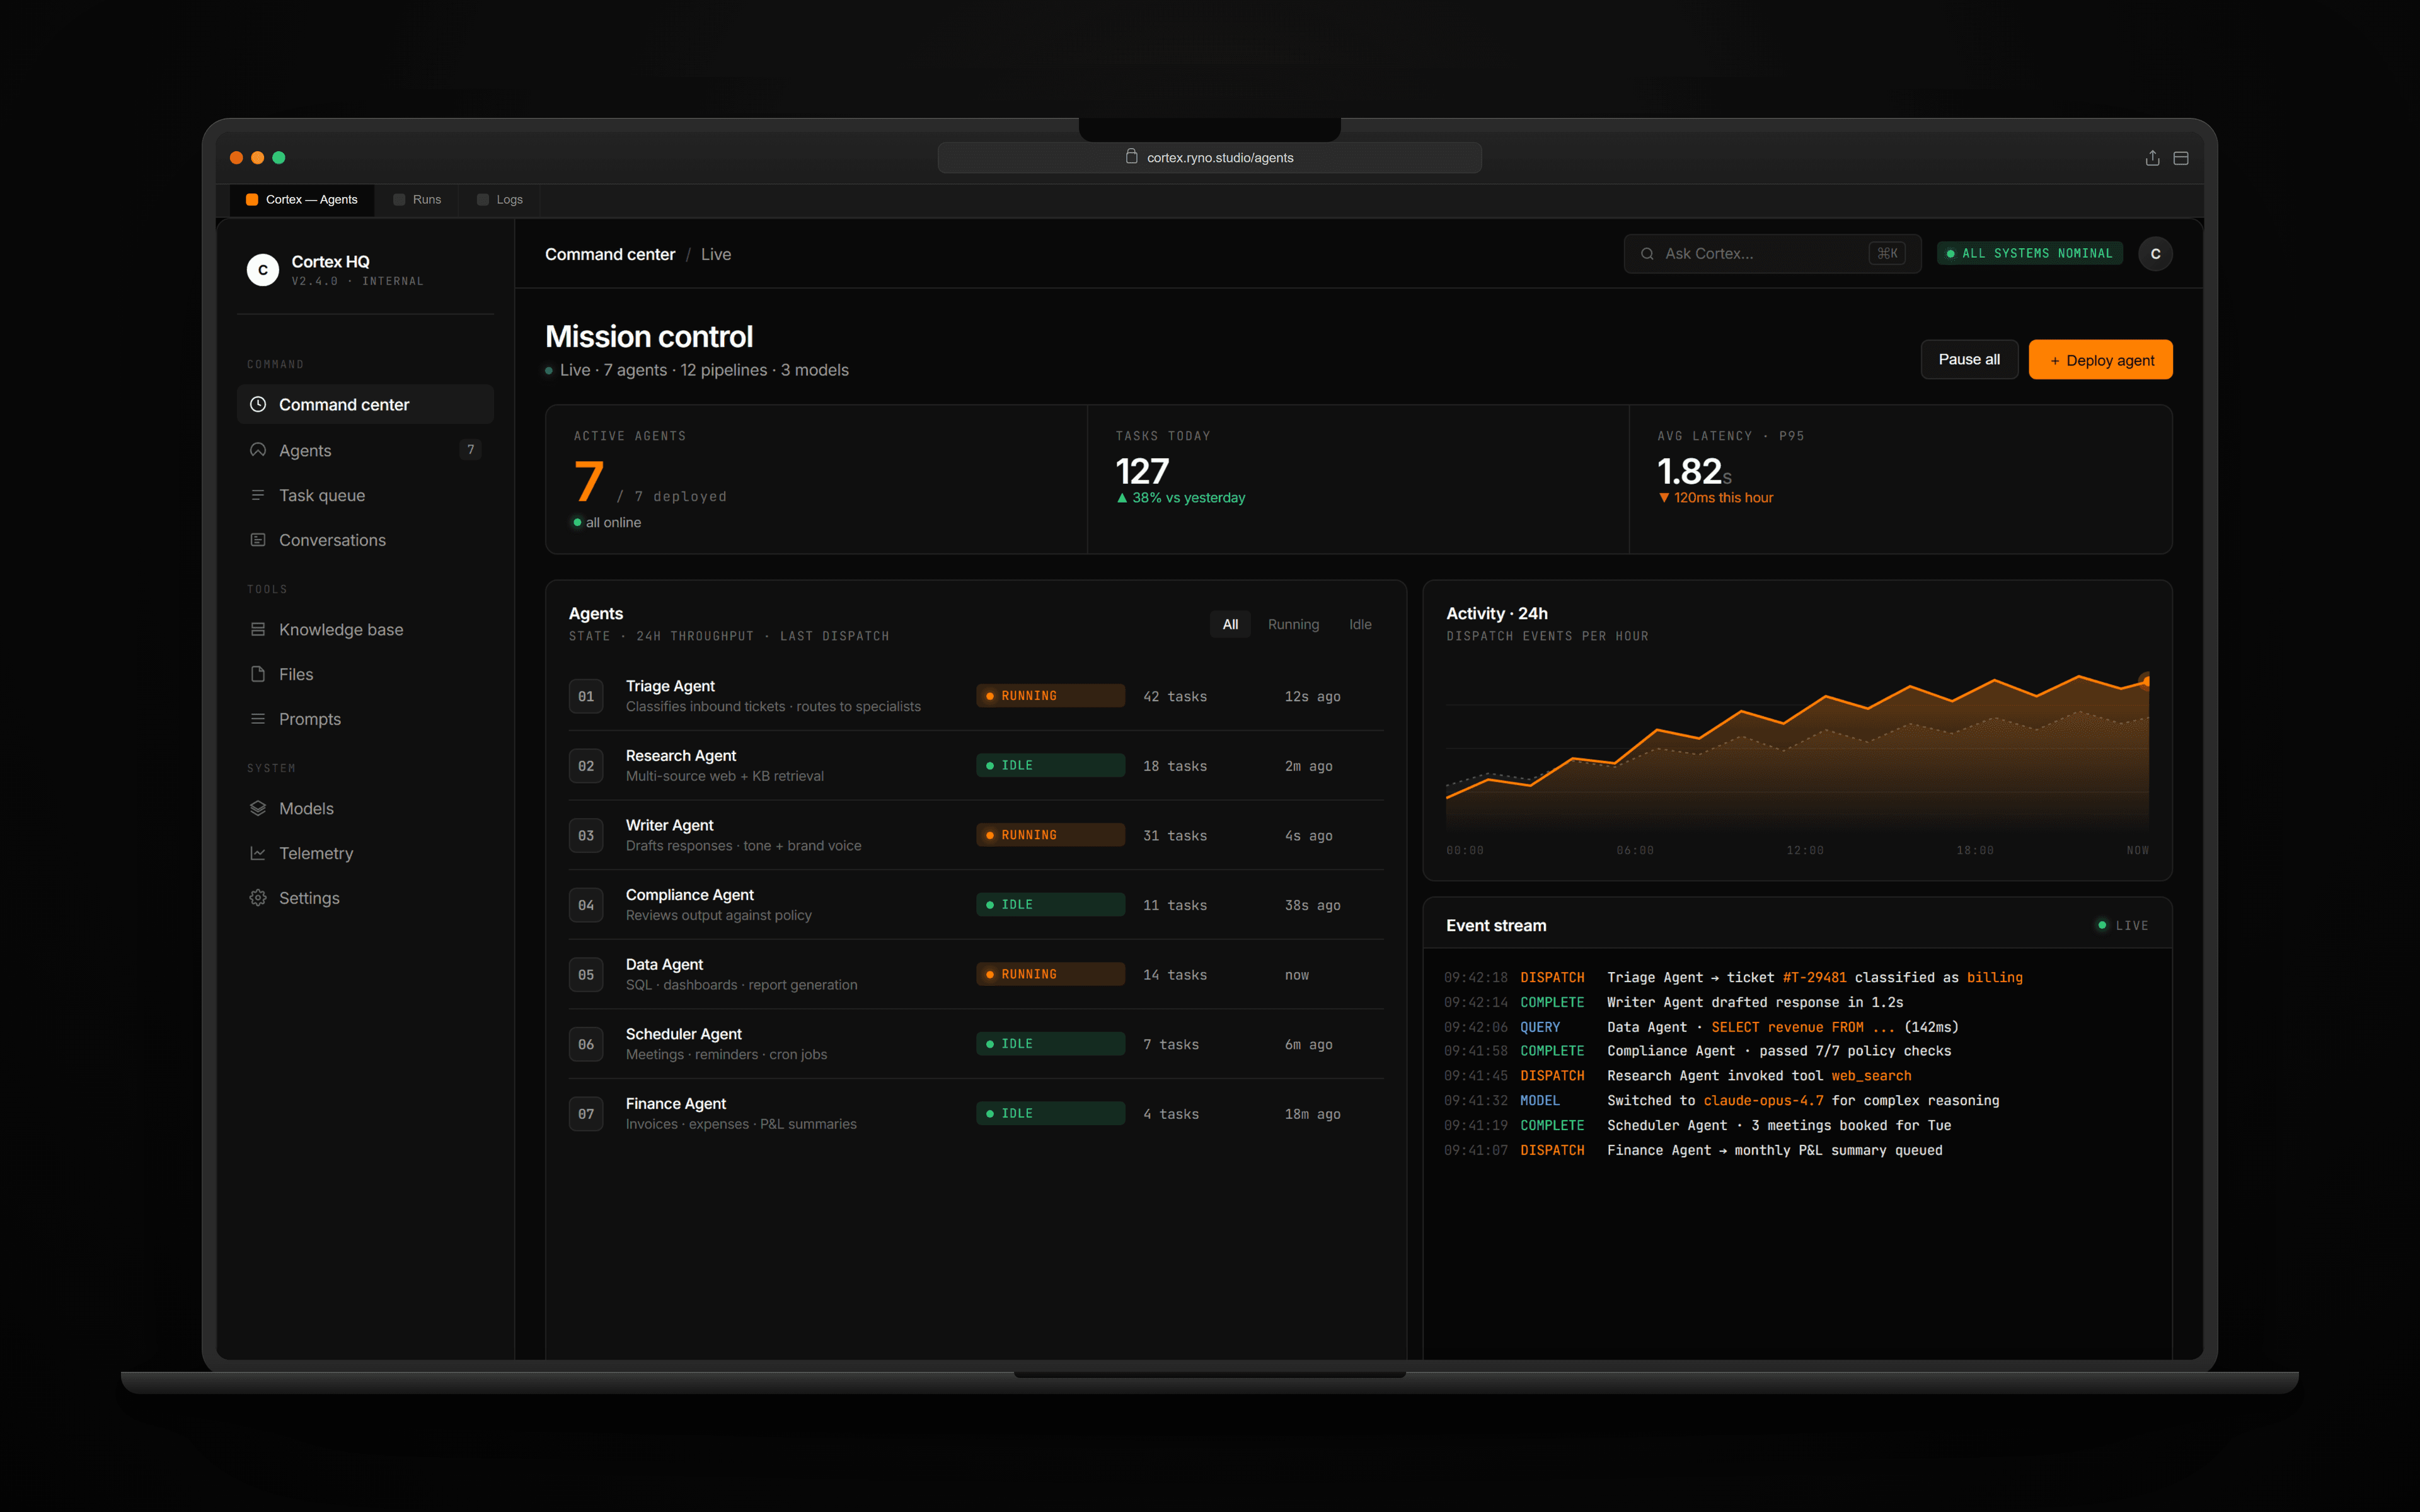
Task: Filter agents list to Idle
Action: pos(1360,624)
